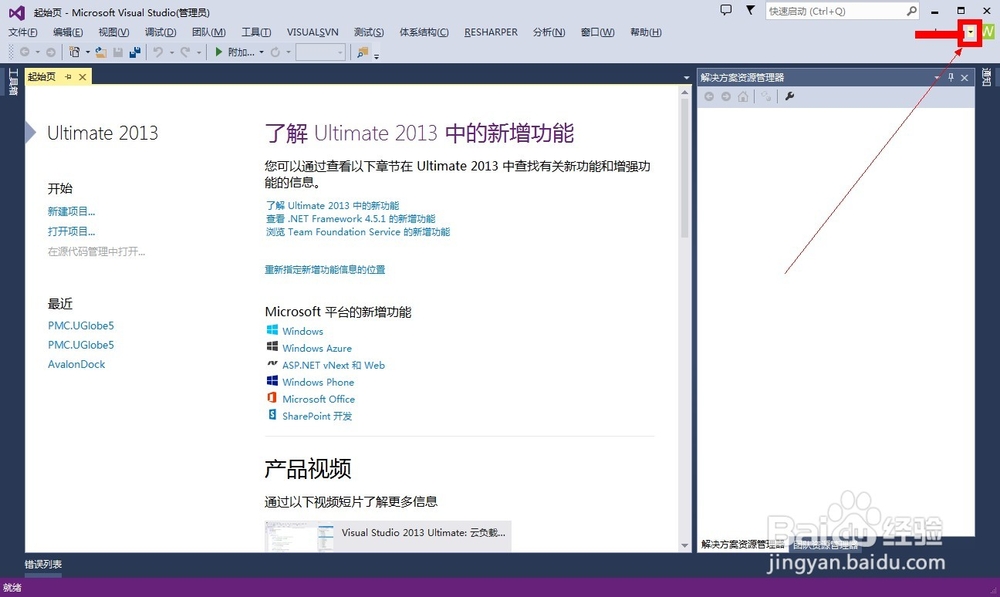This screenshot has width=1000, height=597.
Task: Click the Navigate Backward toolbar icon
Action: point(24,52)
